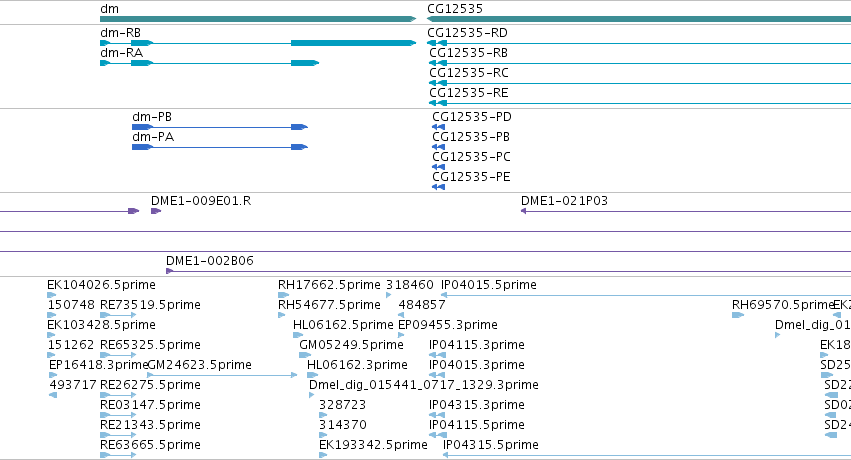851x460 pixels.
Task: Choose the CG12535-PC protein label
Action: (471, 157)
